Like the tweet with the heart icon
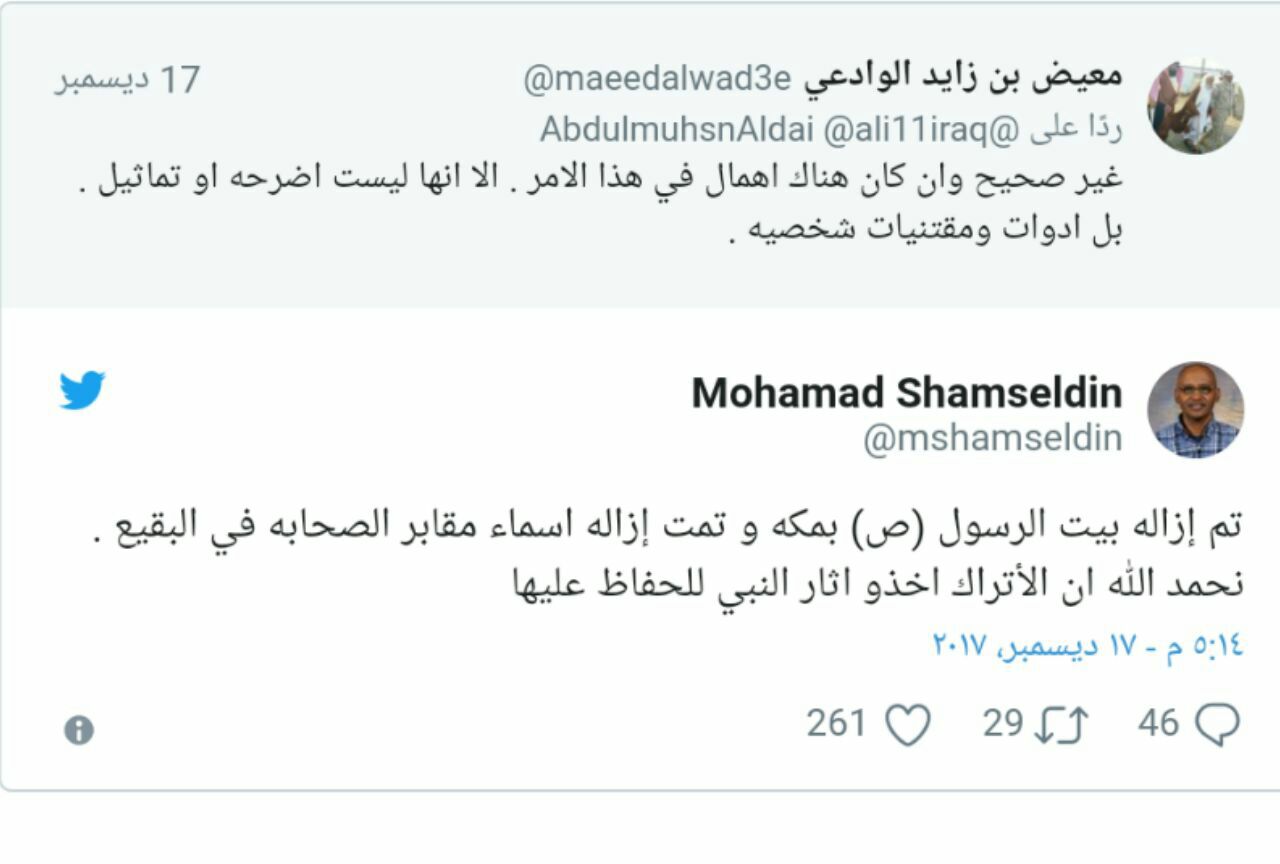Image resolution: width=1280 pixels, height=864 pixels. [909, 725]
